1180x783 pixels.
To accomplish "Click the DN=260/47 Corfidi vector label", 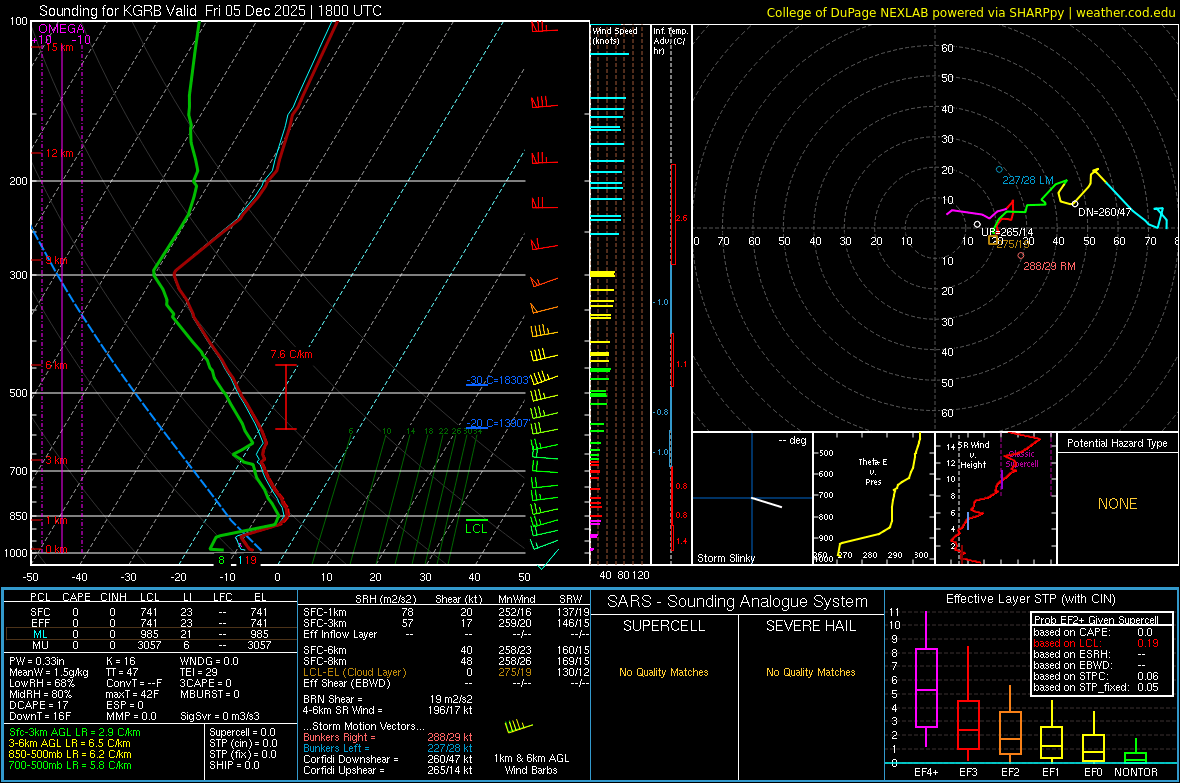I will tap(1104, 212).
